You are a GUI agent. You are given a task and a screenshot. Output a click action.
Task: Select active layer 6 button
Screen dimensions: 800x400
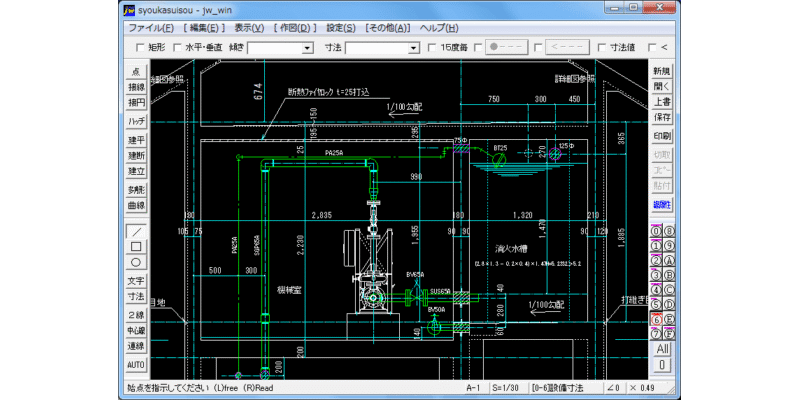click(x=656, y=320)
